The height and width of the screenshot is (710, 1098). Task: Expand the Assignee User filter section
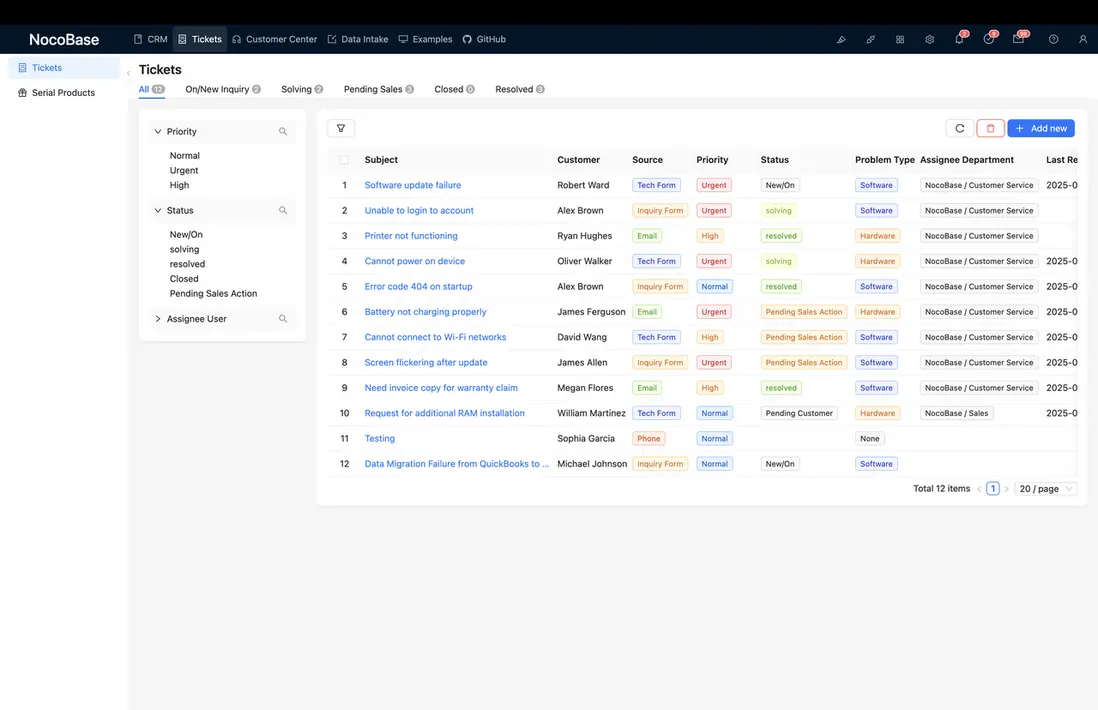point(158,318)
